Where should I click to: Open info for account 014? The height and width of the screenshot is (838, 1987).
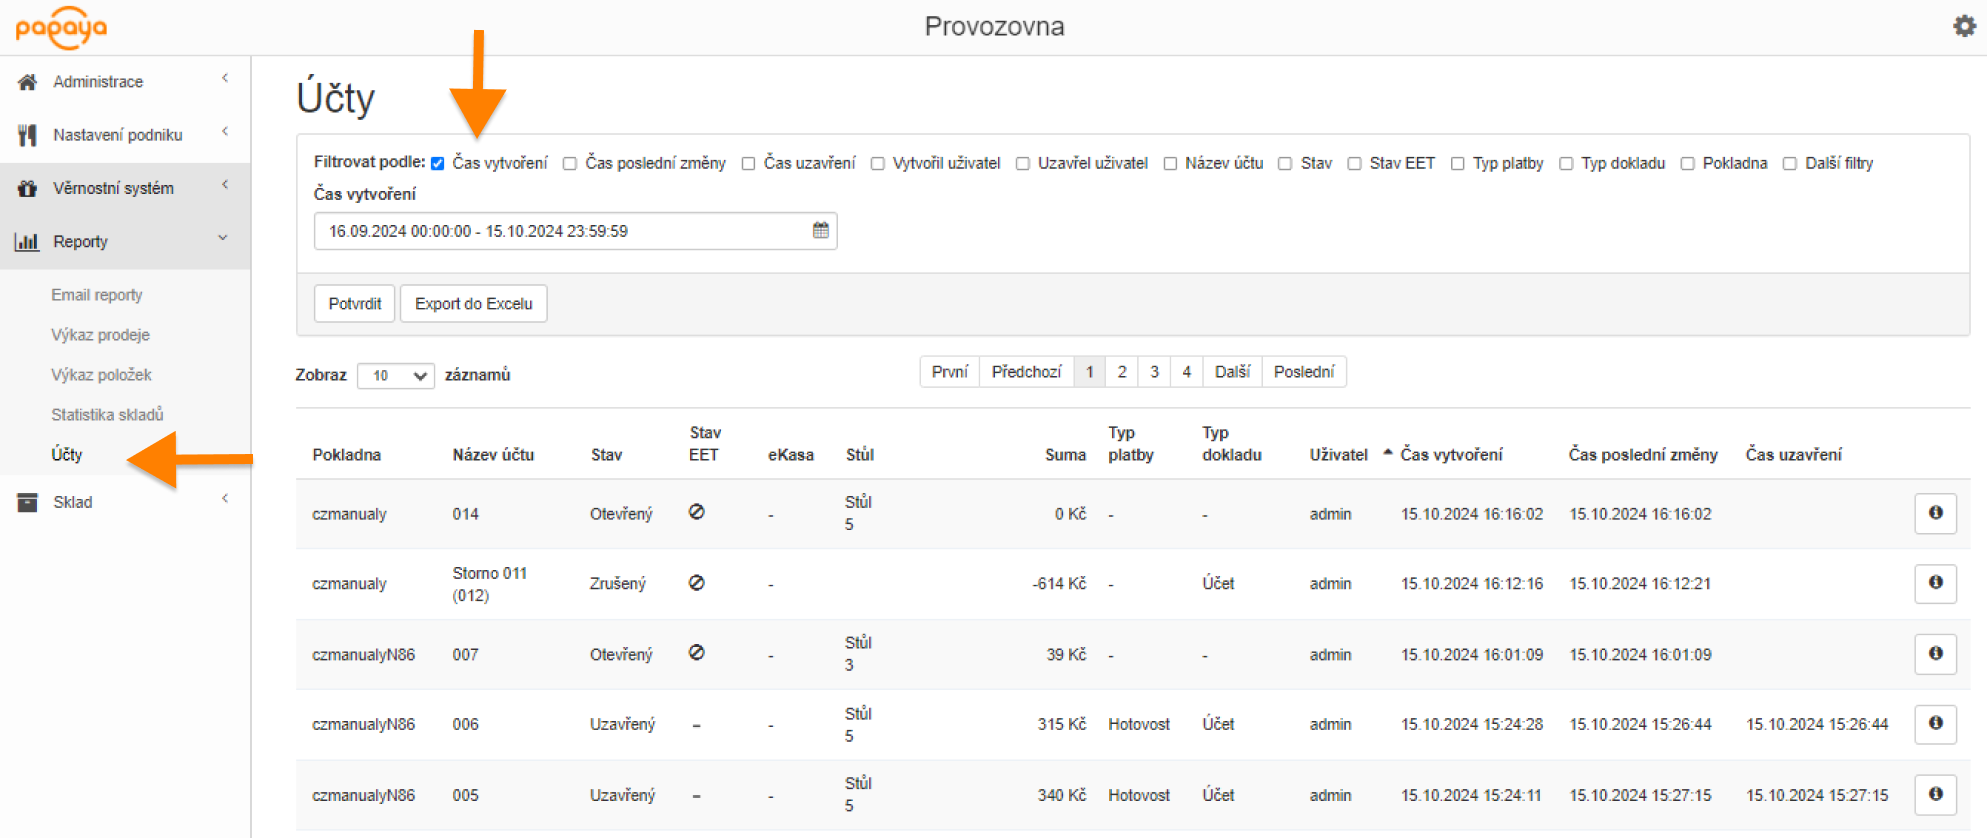pos(1935,514)
